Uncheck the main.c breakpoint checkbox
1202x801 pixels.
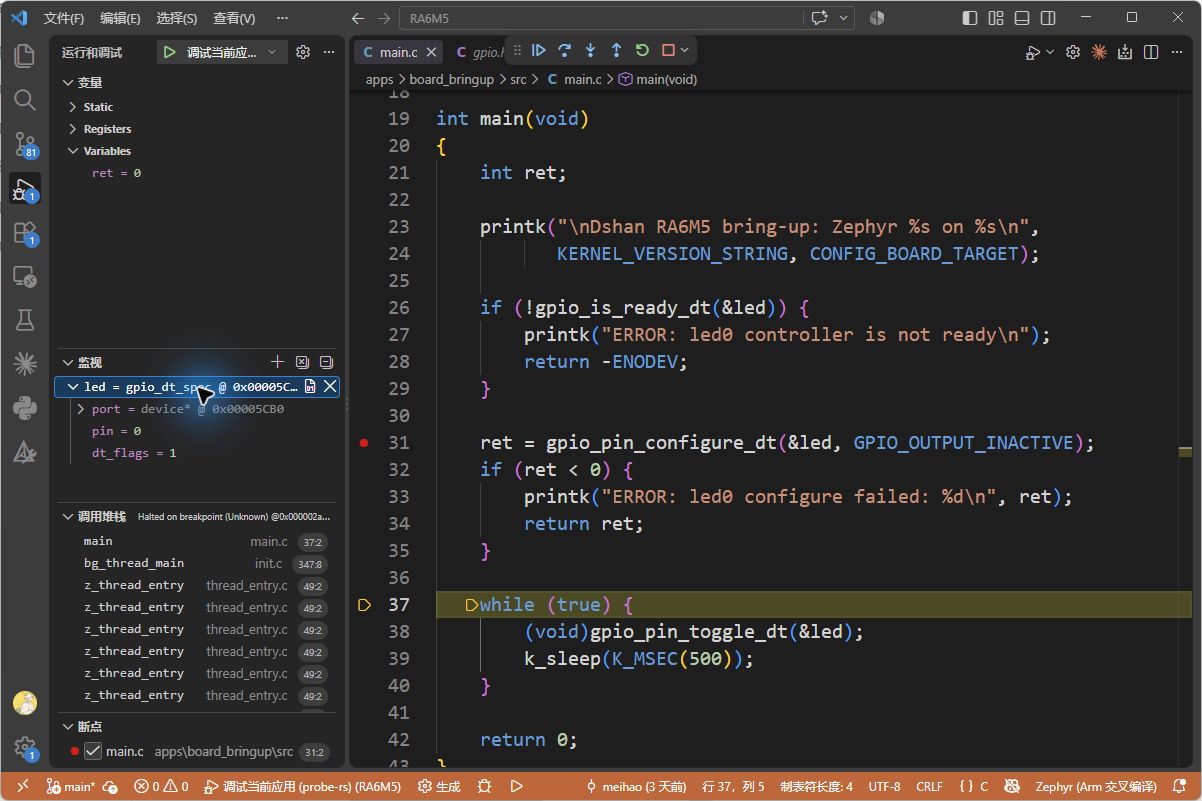(x=93, y=751)
